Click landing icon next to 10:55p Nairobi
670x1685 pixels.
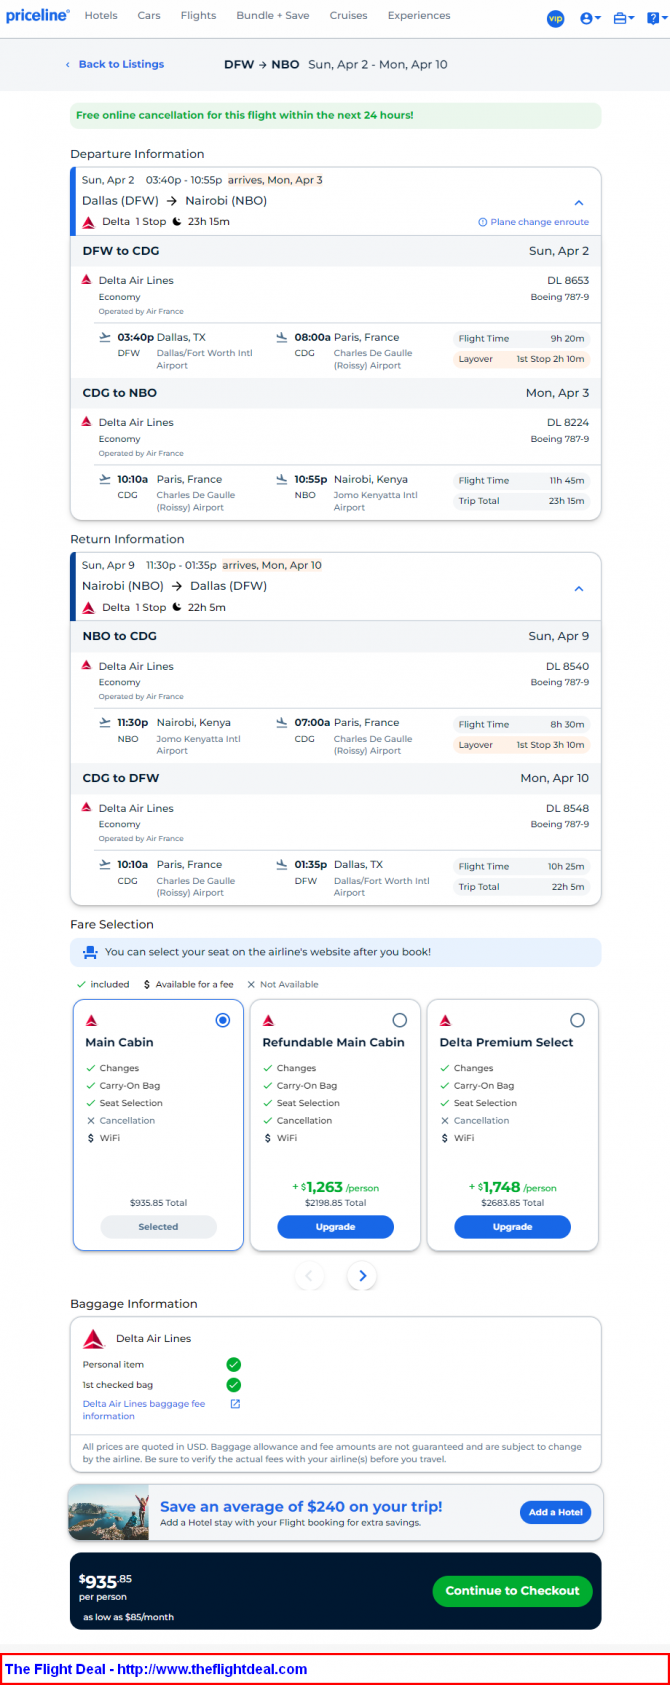[282, 479]
